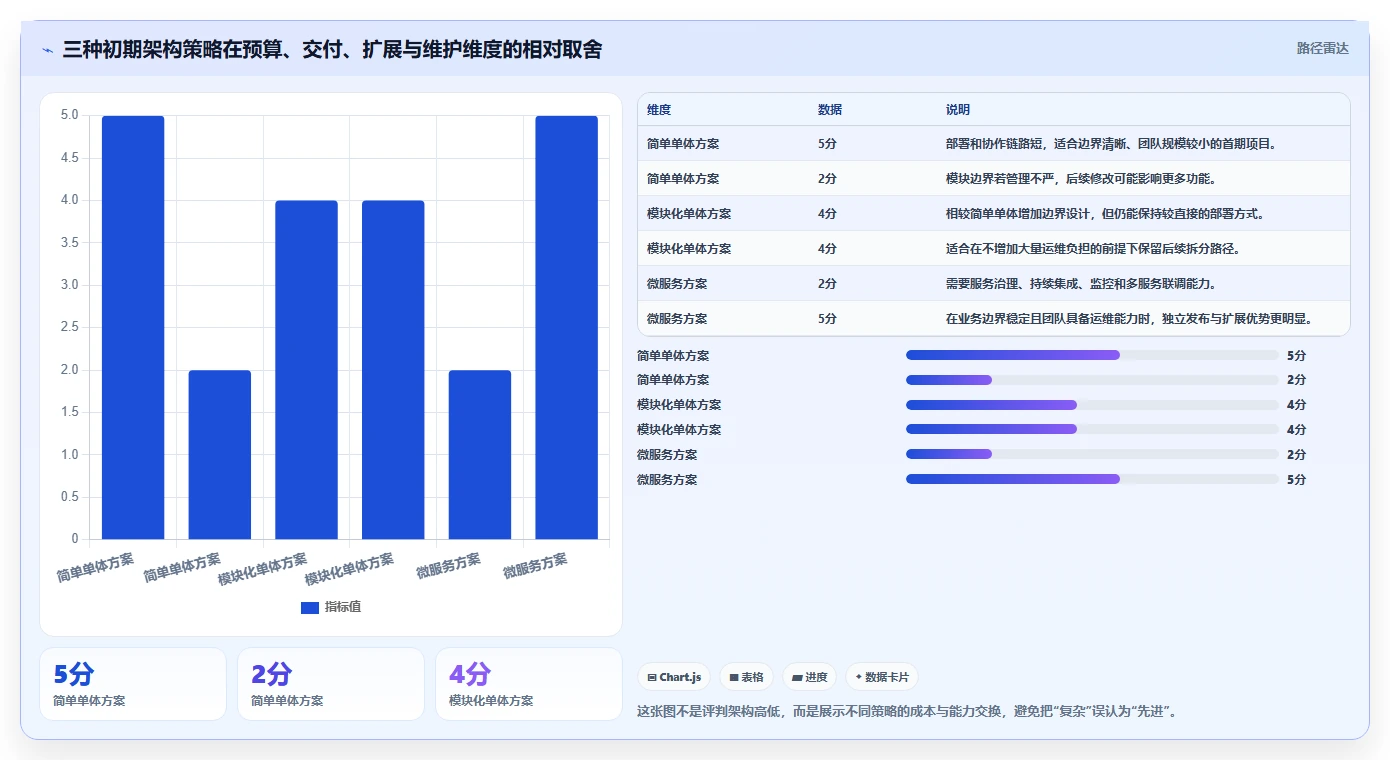
Task: Click the 2分 progress bar for 简单单体方案
Action: pyautogui.click(x=1092, y=380)
